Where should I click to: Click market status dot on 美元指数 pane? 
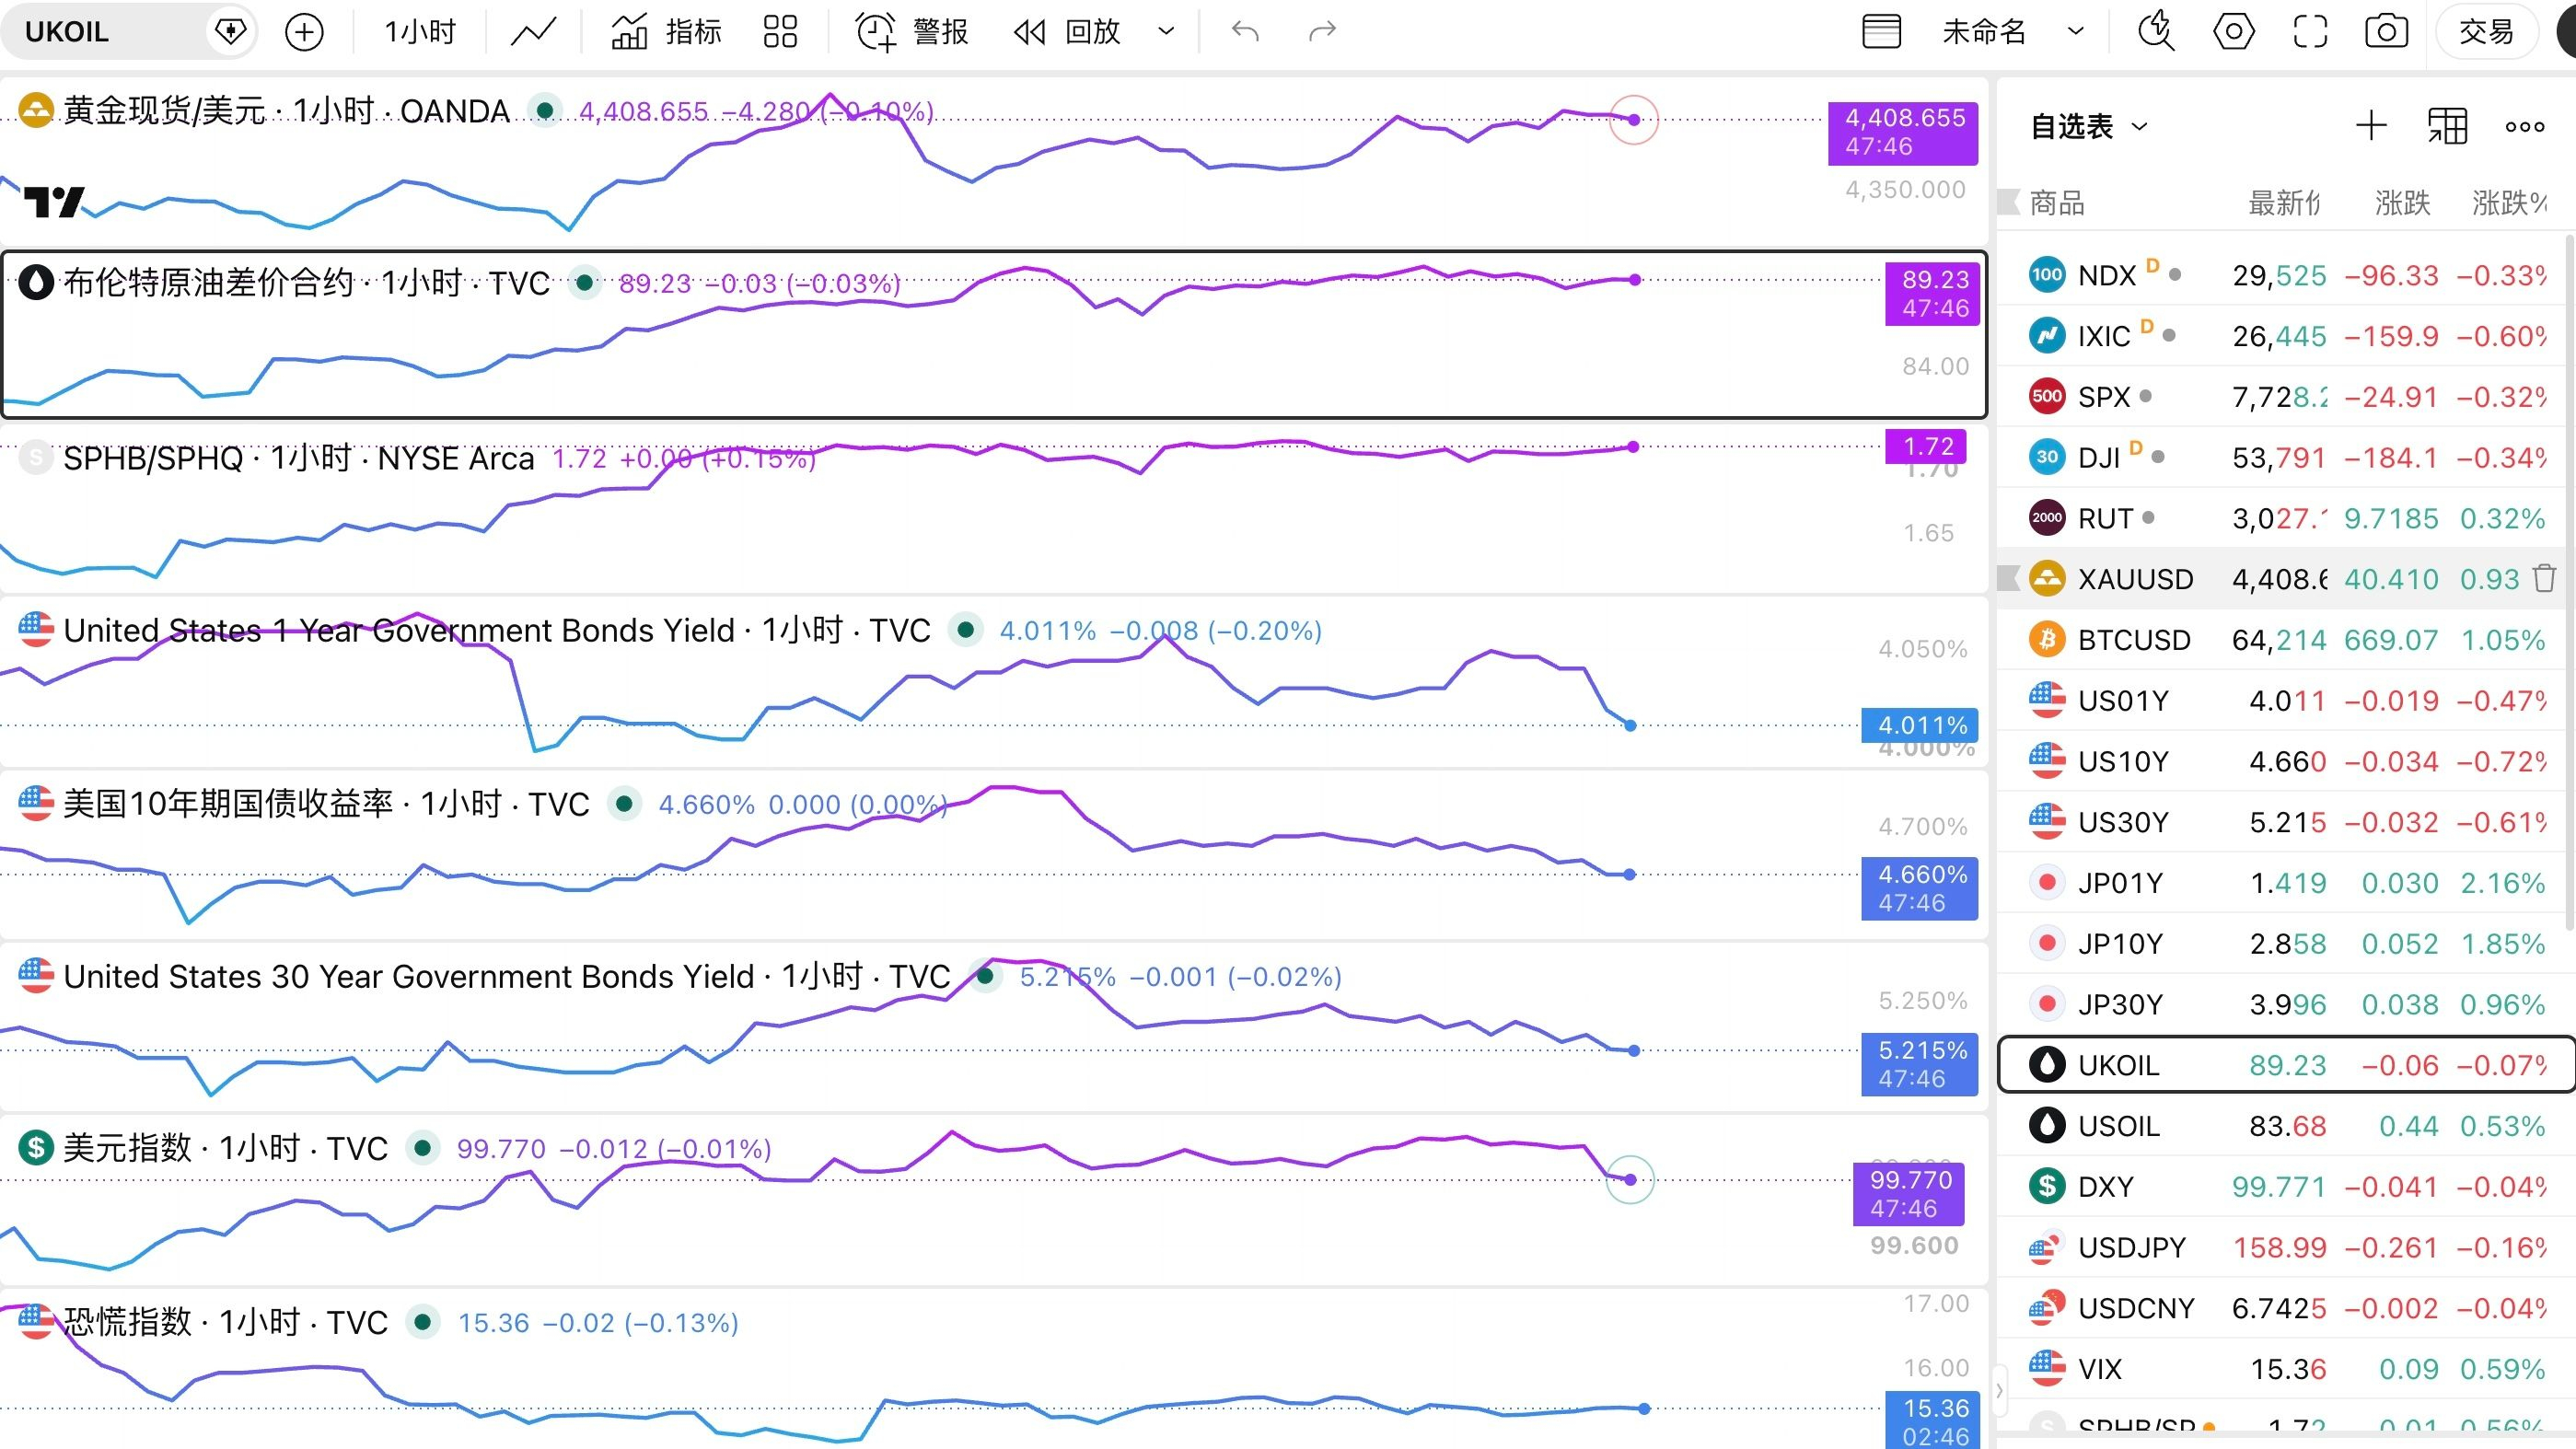(x=422, y=1148)
